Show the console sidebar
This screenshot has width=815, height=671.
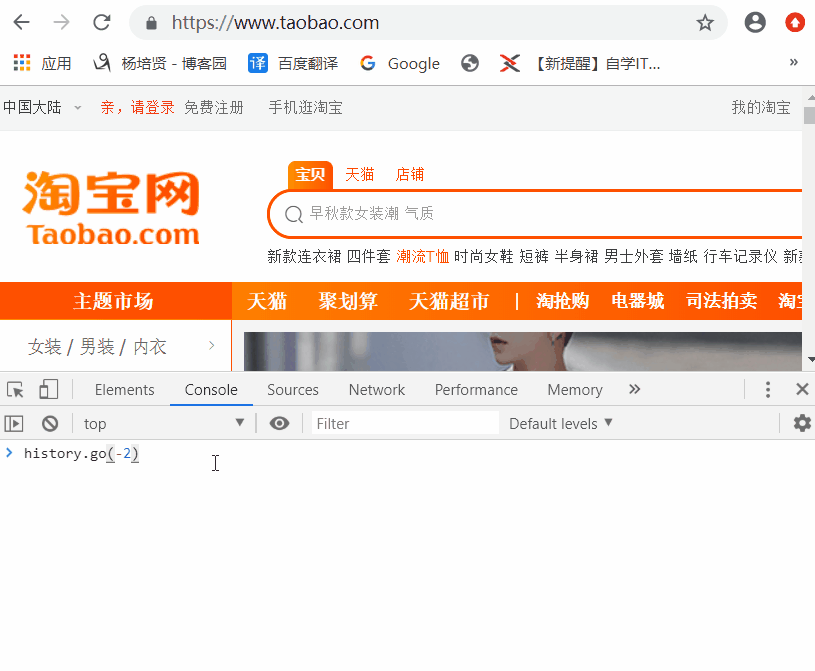coord(14,424)
